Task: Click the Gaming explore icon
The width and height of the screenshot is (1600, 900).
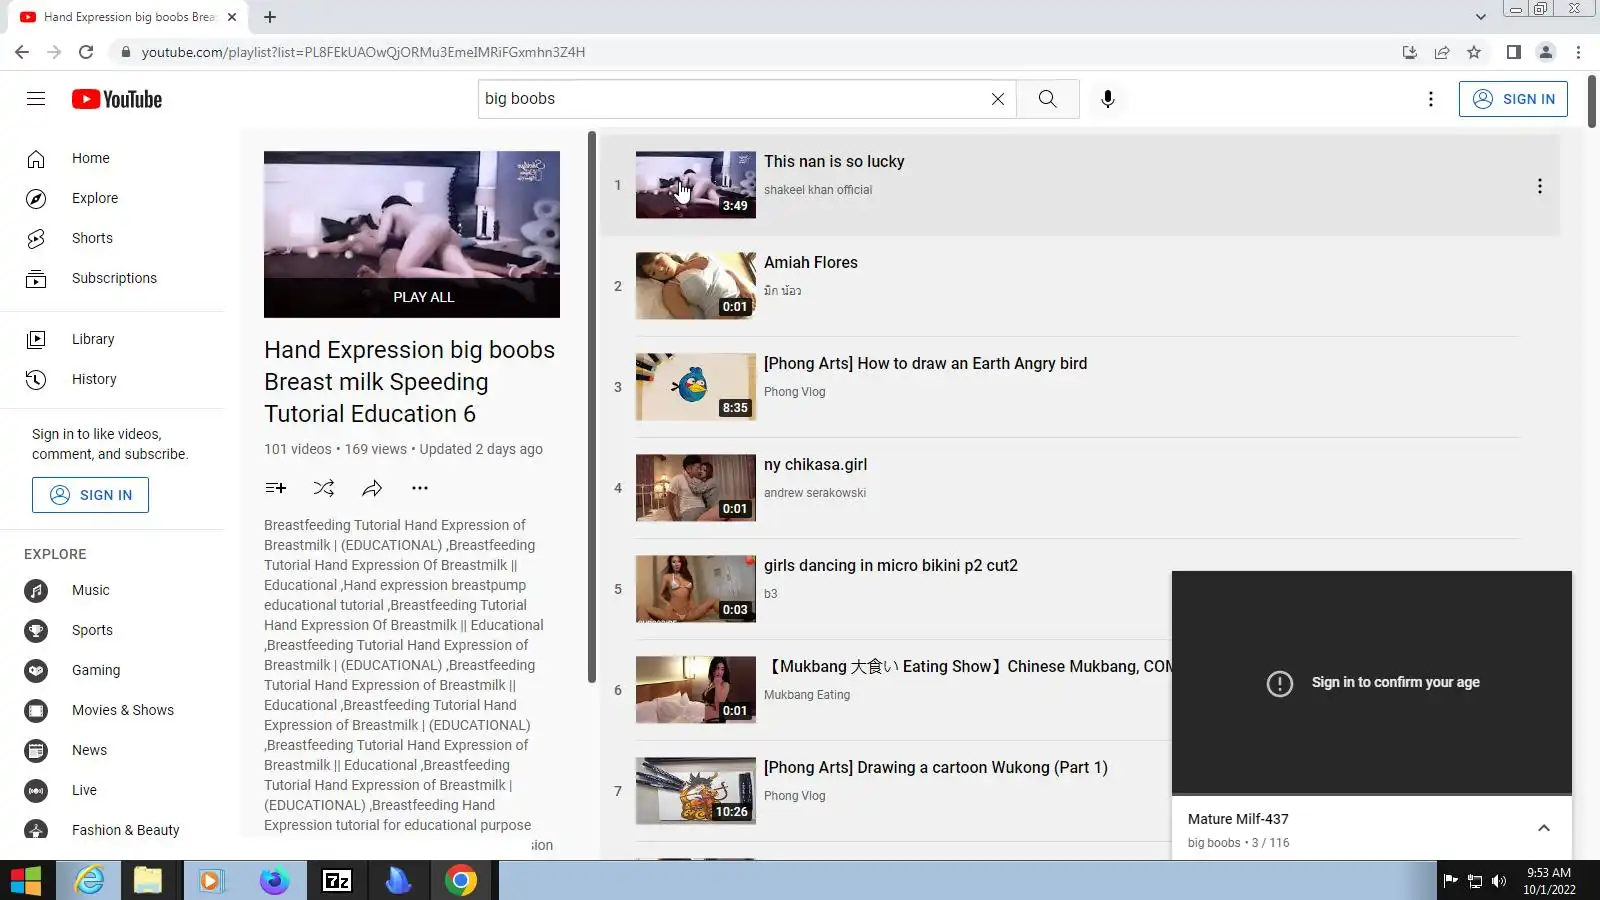Action: tap(36, 670)
